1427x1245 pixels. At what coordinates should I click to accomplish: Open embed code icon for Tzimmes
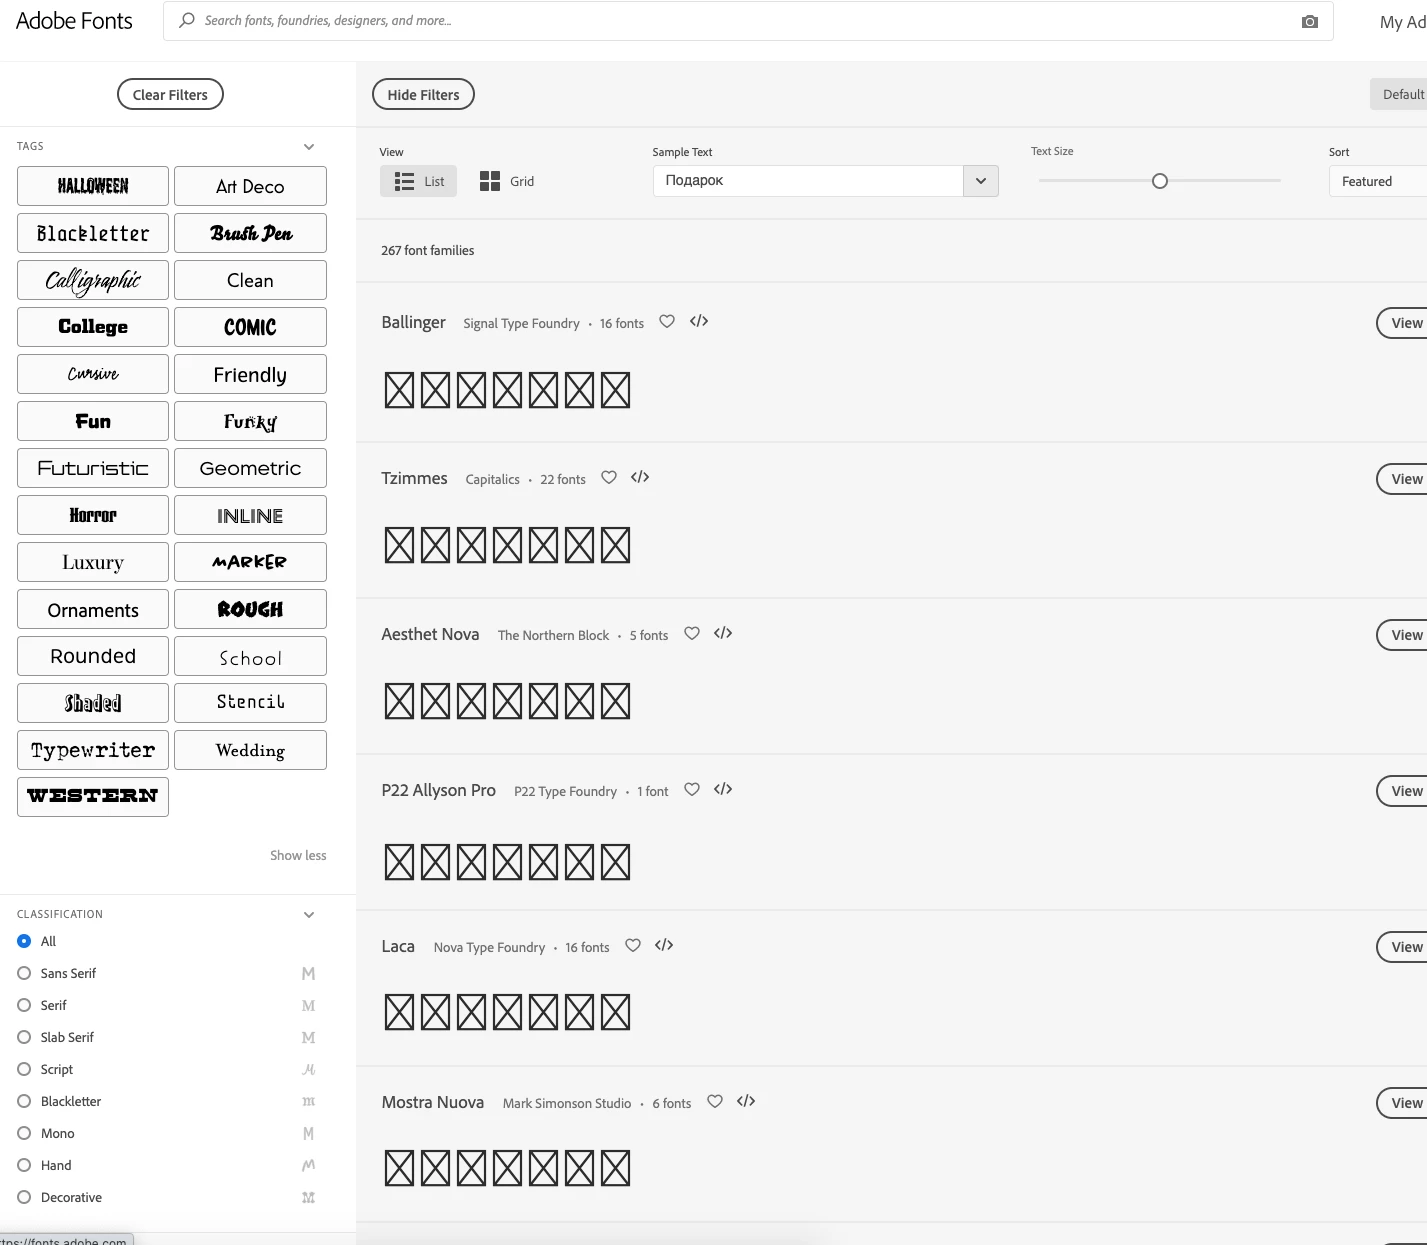[x=640, y=477]
